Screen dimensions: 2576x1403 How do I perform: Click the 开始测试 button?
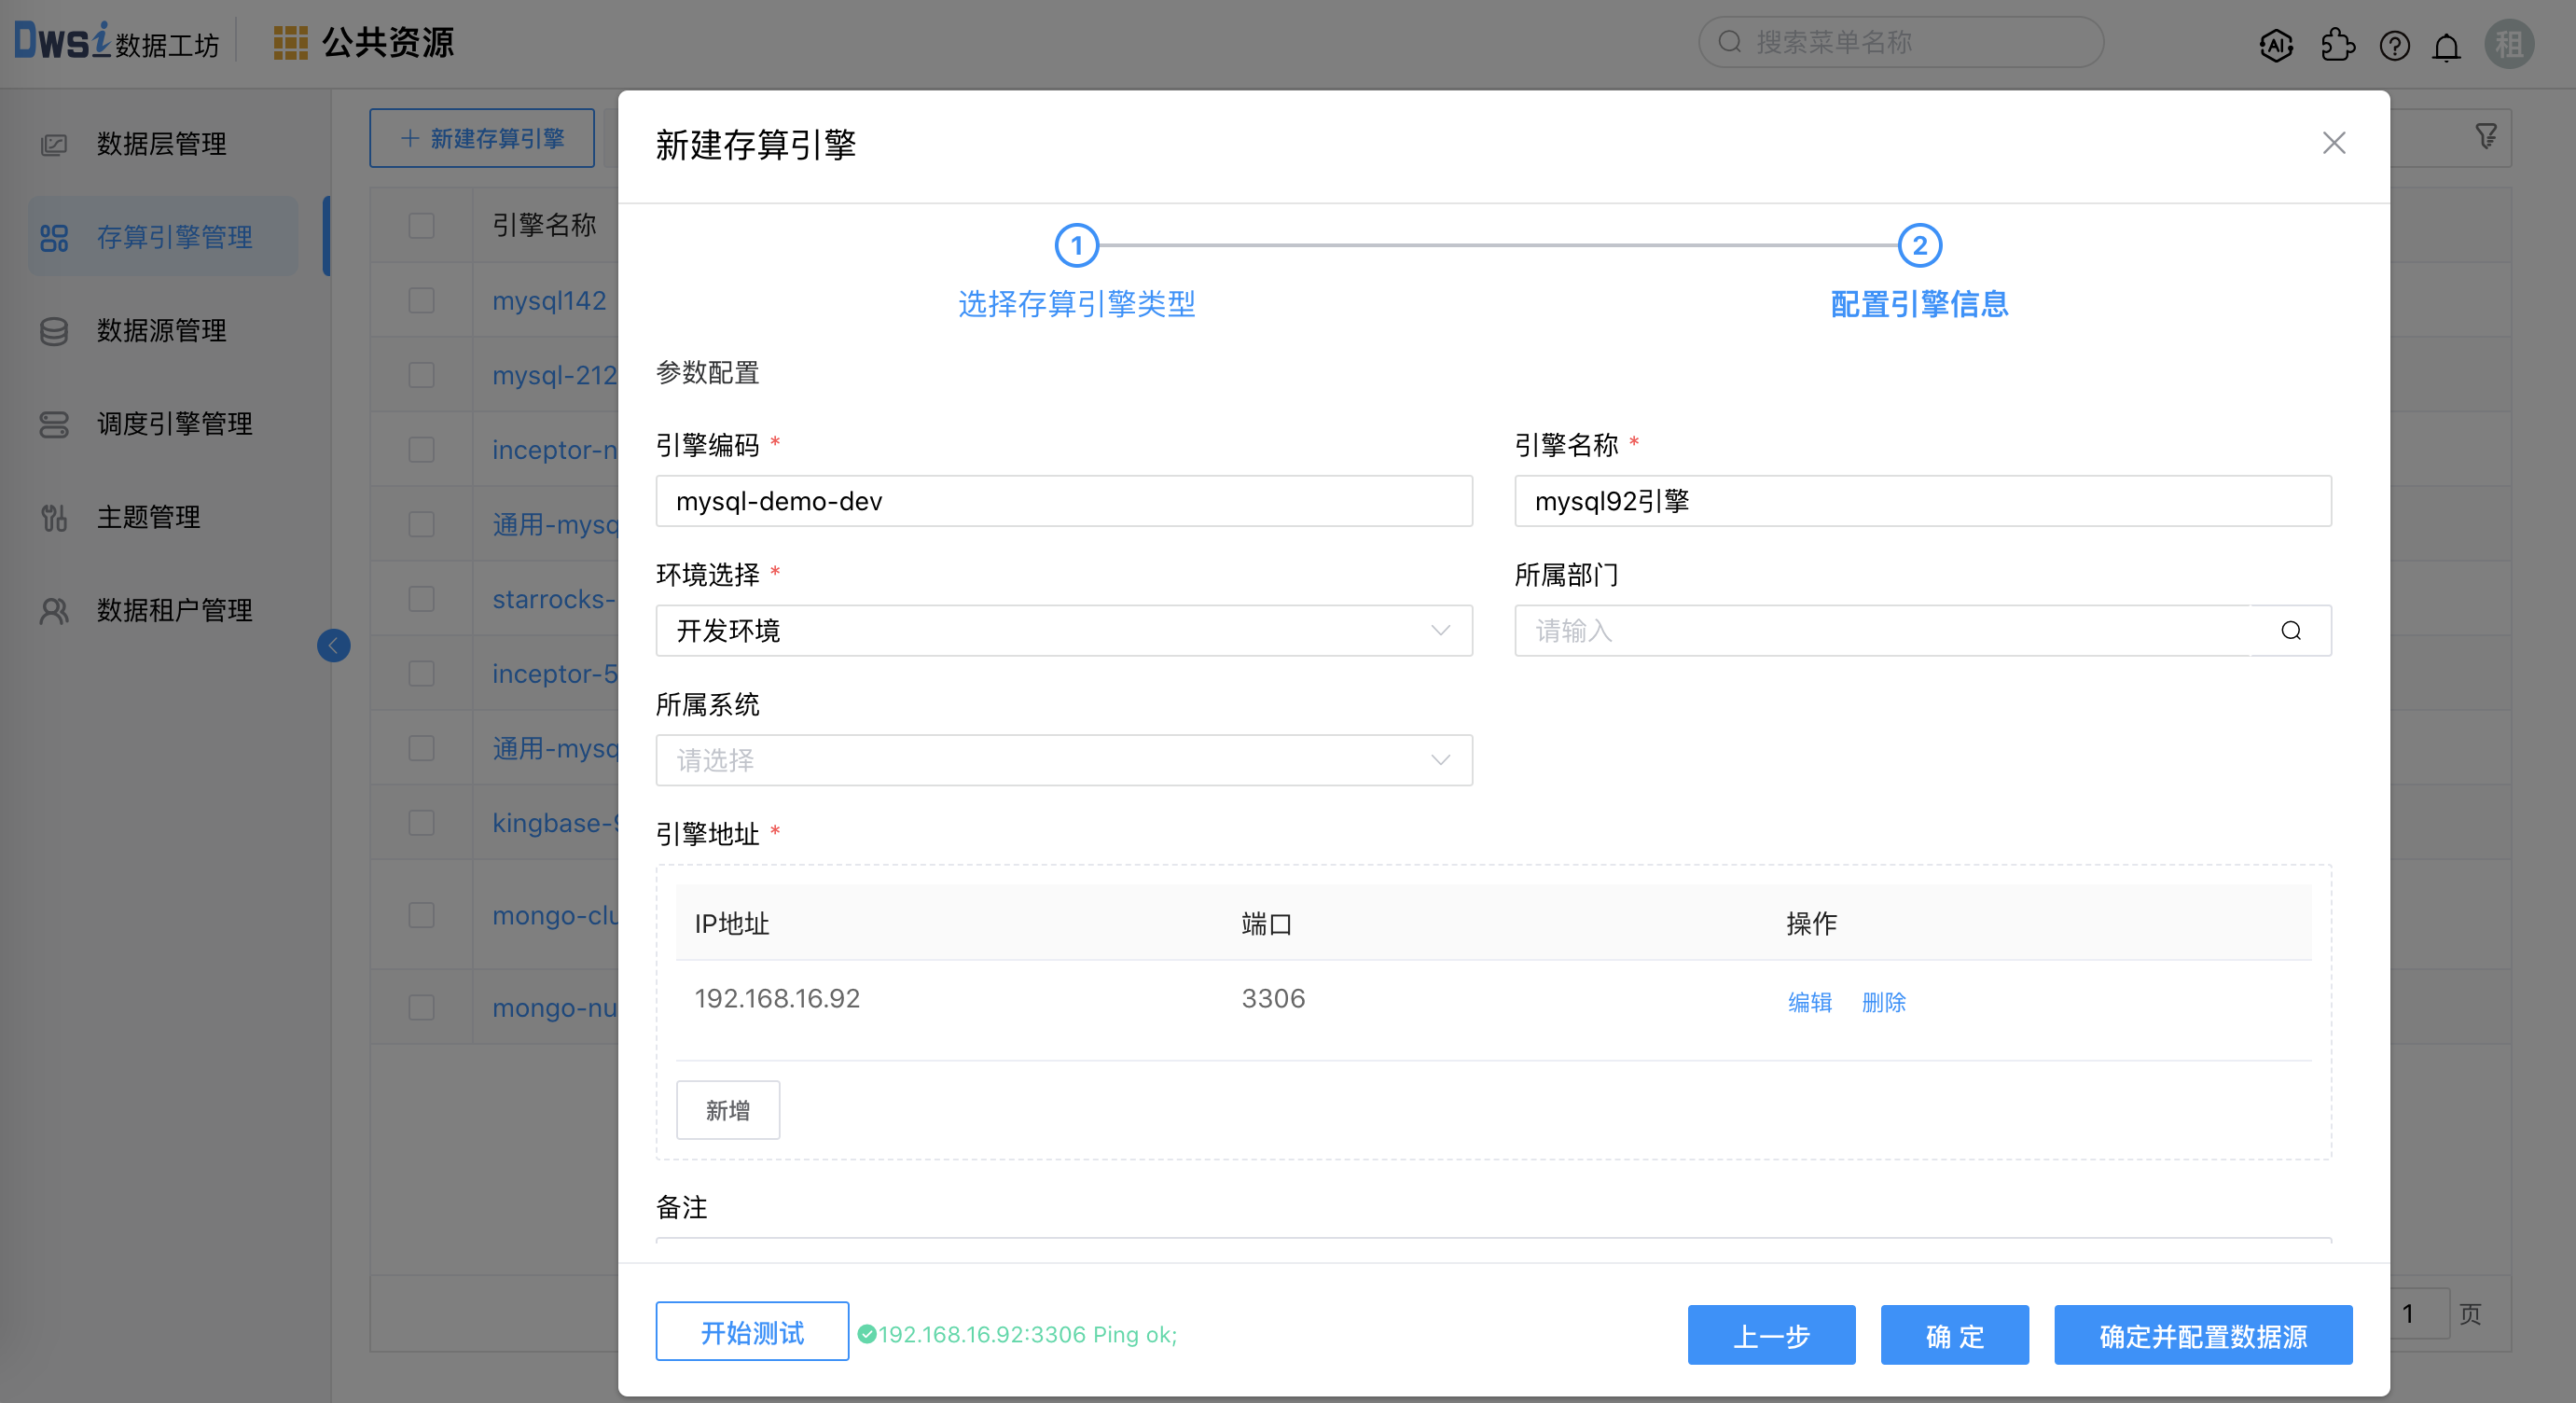point(752,1332)
